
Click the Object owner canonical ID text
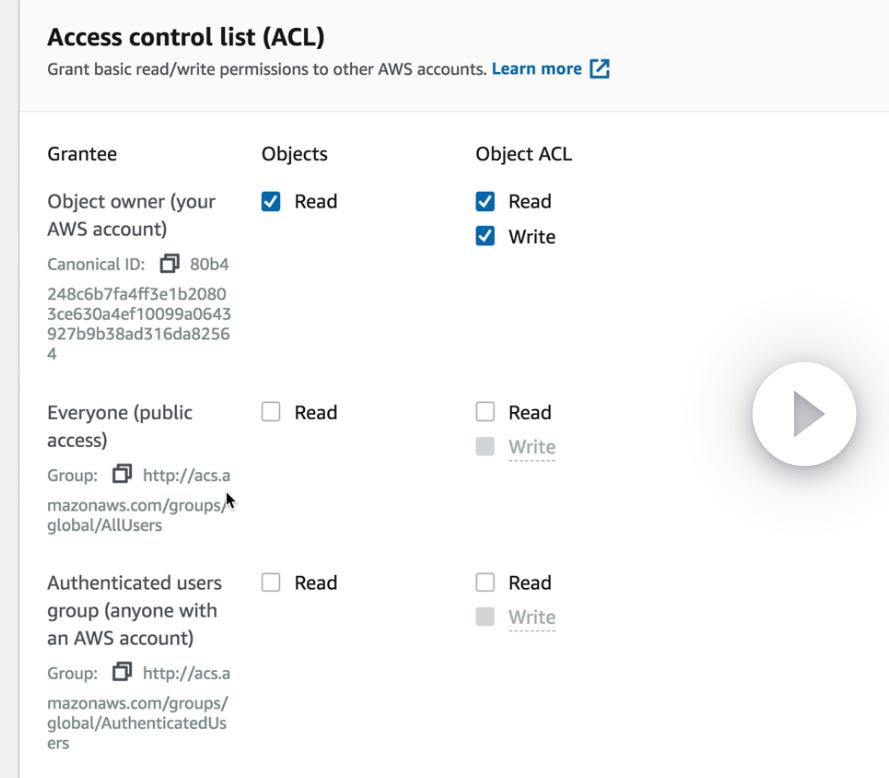click(x=138, y=314)
